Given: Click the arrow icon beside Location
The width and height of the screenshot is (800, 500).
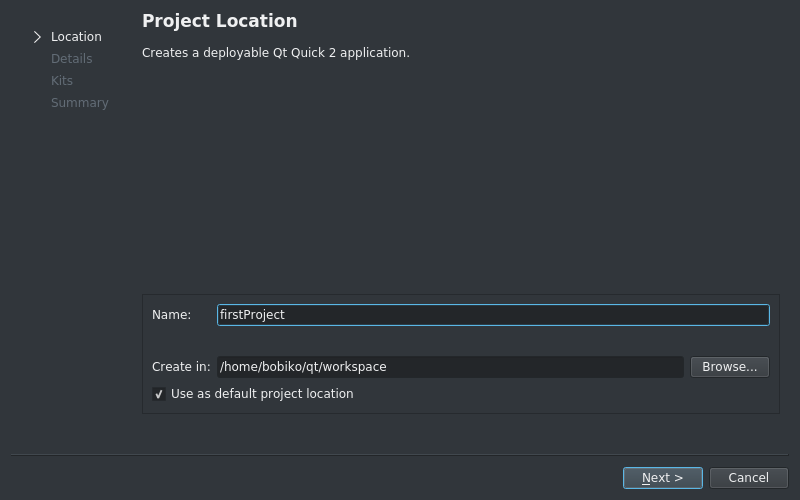Looking at the screenshot, I should coord(37,37).
